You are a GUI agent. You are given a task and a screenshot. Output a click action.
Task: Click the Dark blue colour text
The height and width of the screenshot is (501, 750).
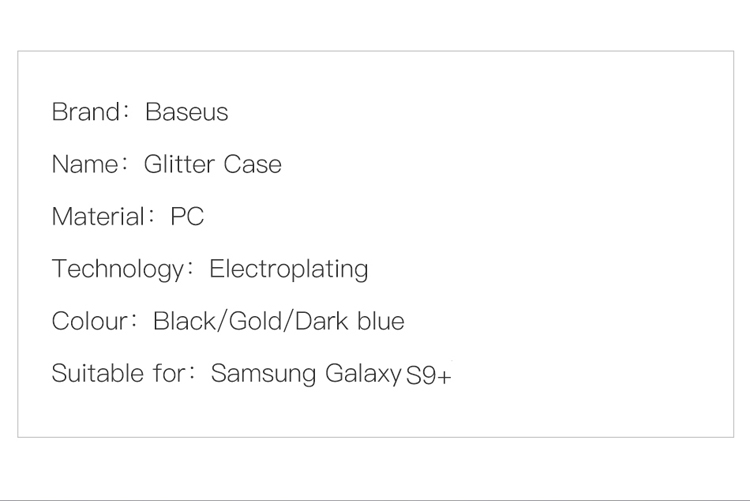pos(350,321)
